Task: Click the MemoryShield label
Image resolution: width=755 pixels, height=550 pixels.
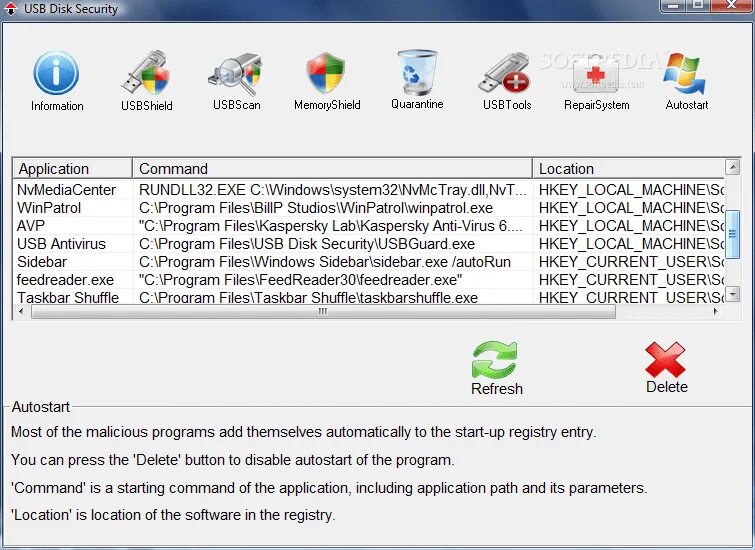Action: pyautogui.click(x=327, y=105)
